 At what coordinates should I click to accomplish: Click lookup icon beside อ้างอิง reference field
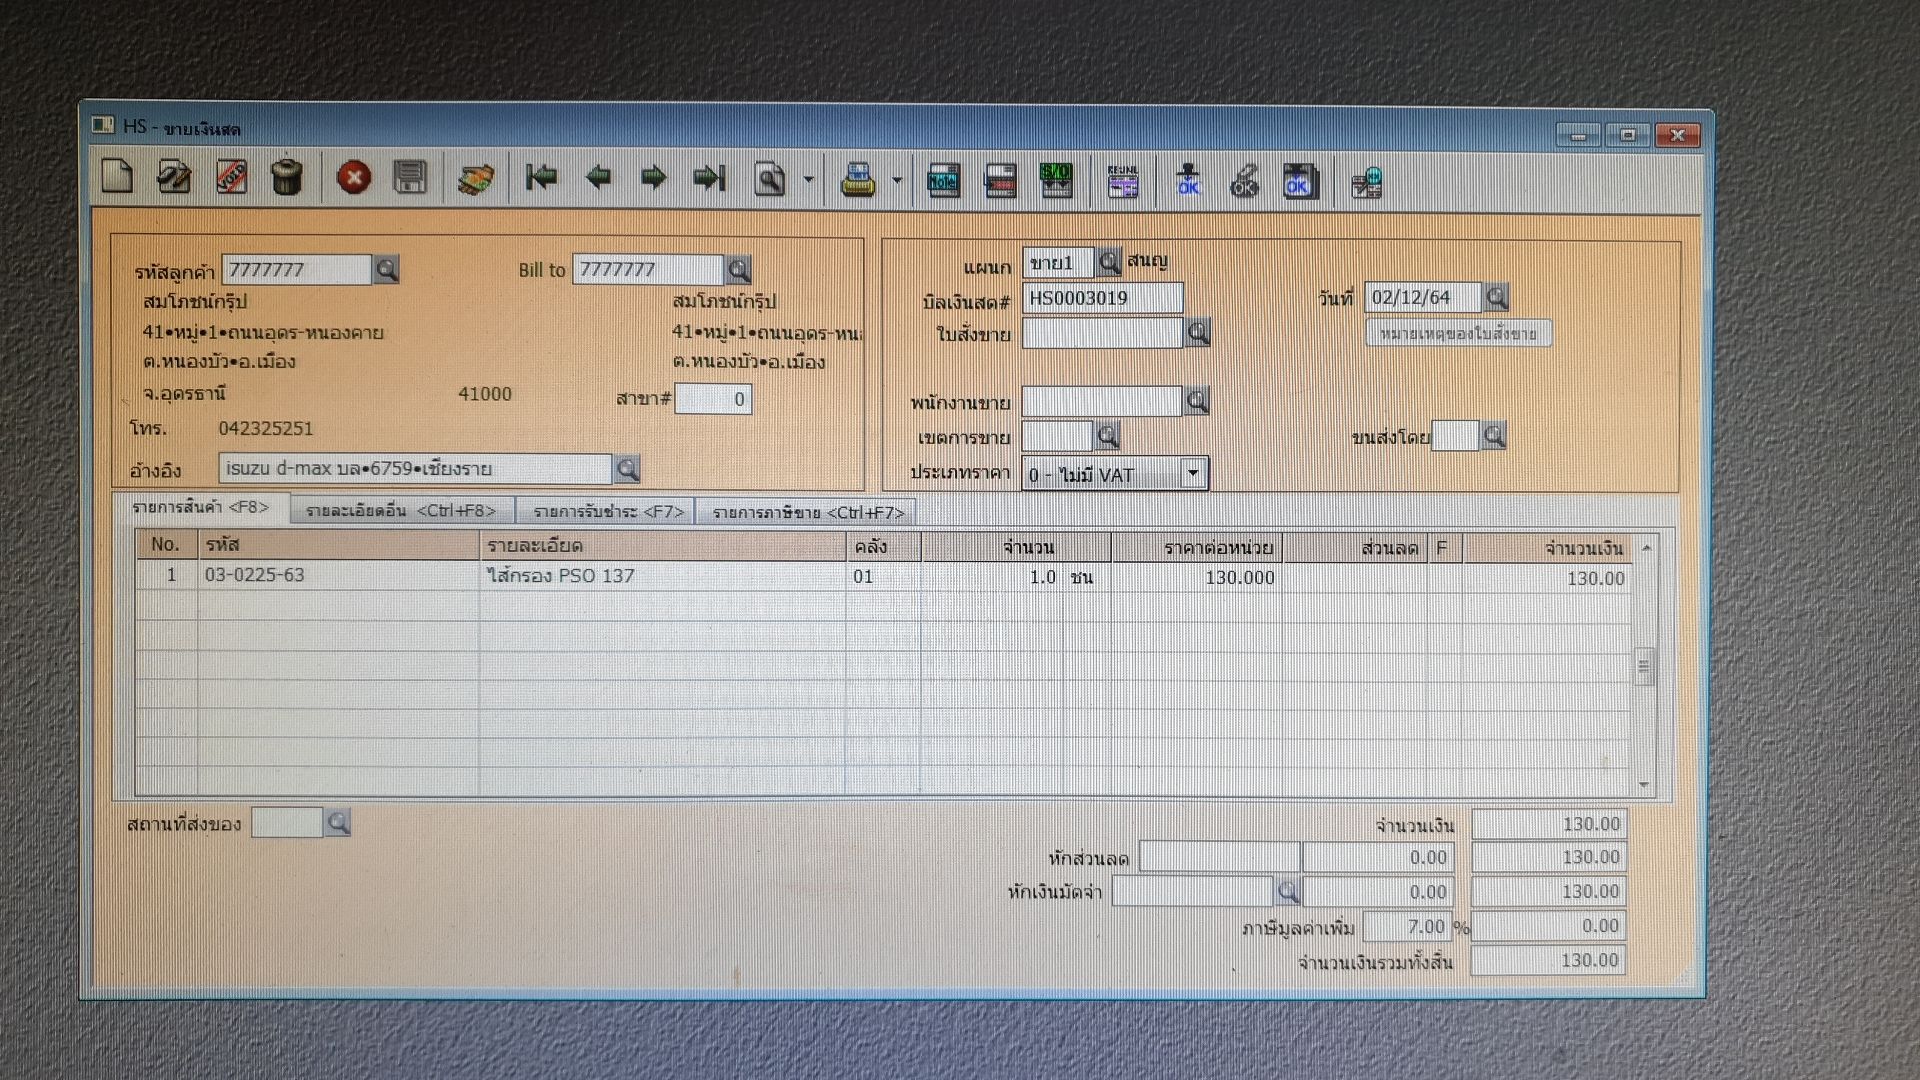[627, 468]
